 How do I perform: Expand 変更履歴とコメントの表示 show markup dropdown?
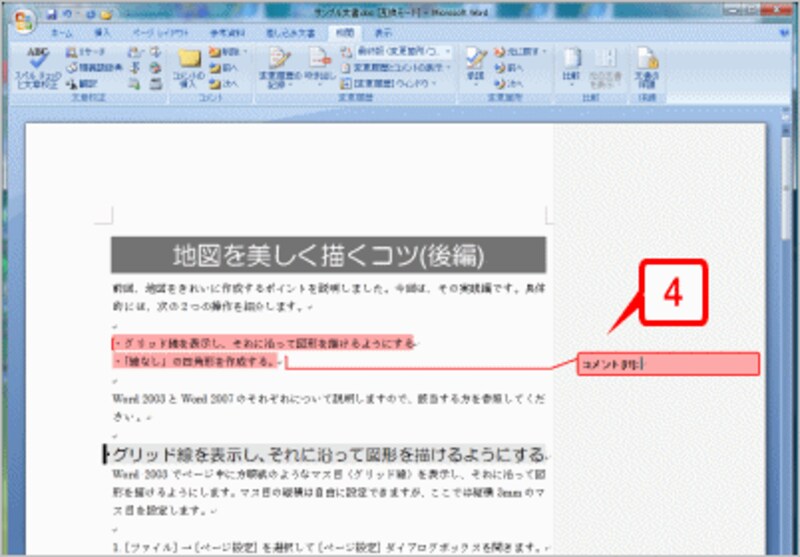[448, 67]
